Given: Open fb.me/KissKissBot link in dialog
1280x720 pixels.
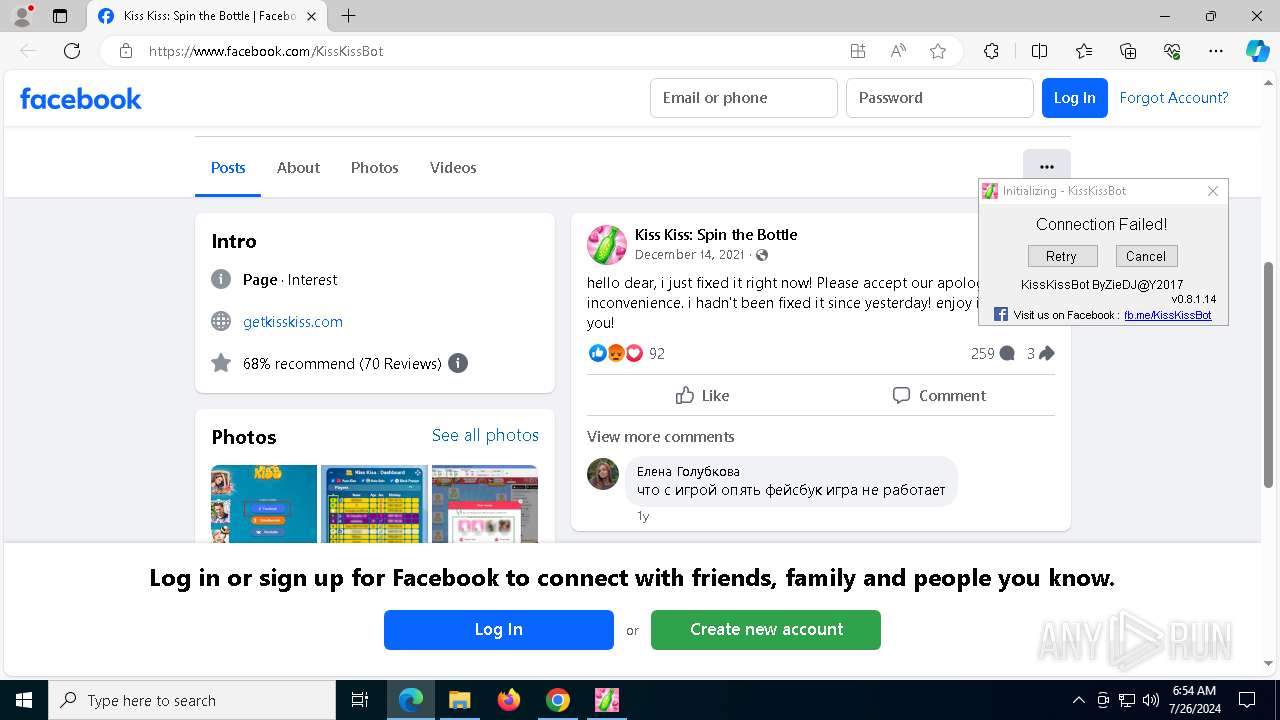Looking at the screenshot, I should (x=1167, y=315).
